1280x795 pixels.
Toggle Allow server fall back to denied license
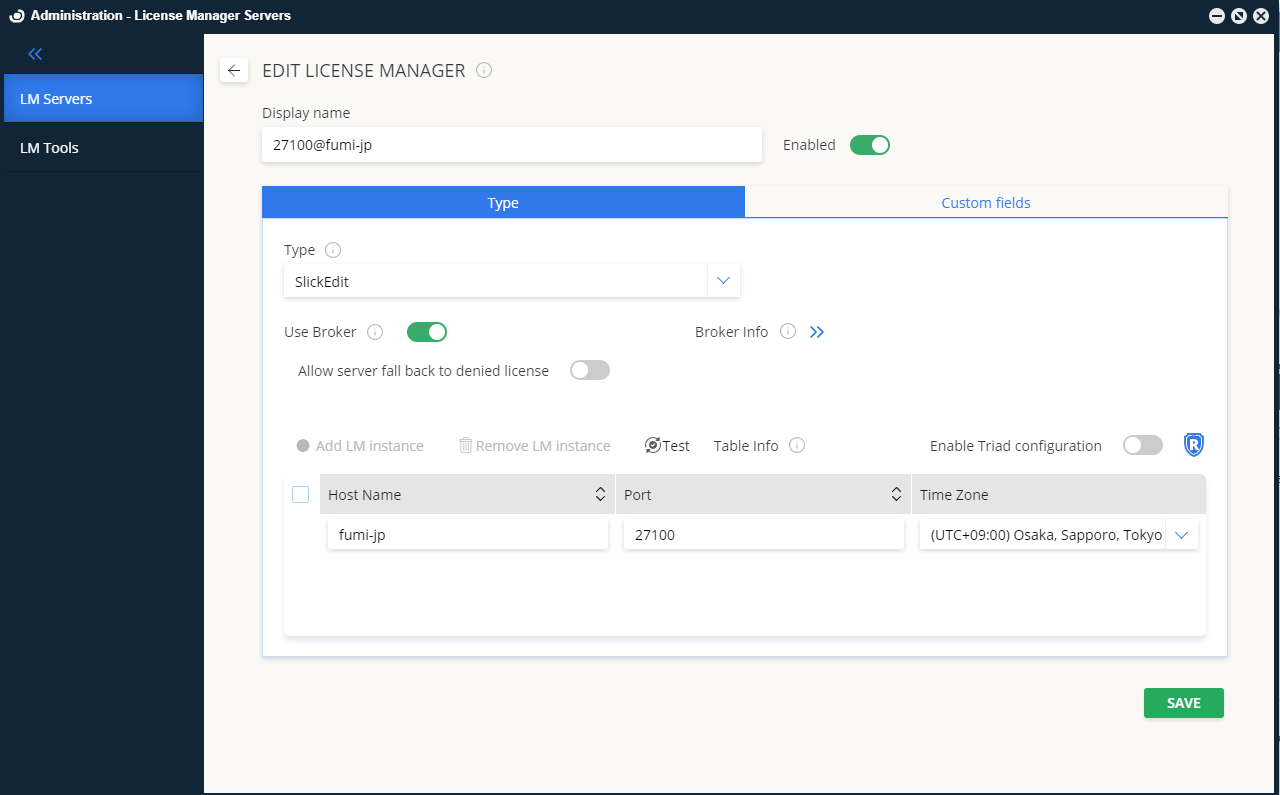click(x=589, y=369)
